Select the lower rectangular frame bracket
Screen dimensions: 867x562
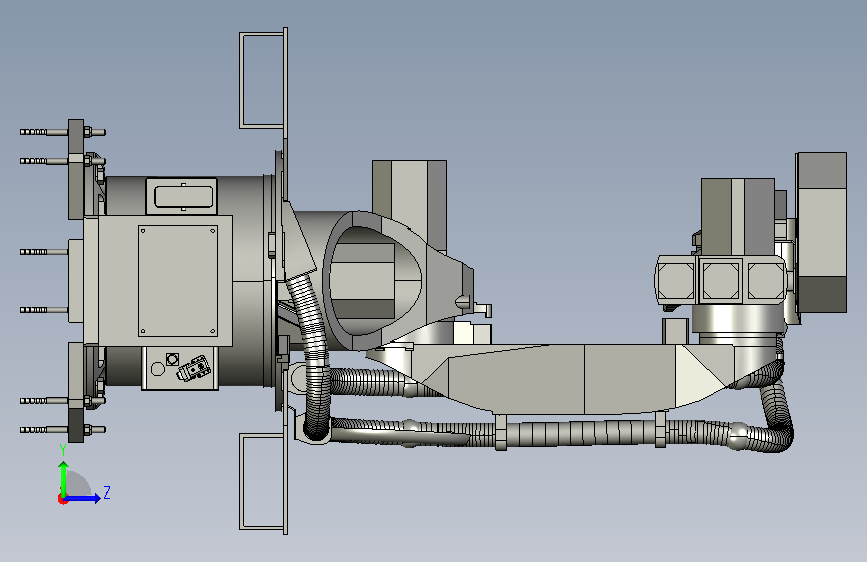point(263,481)
